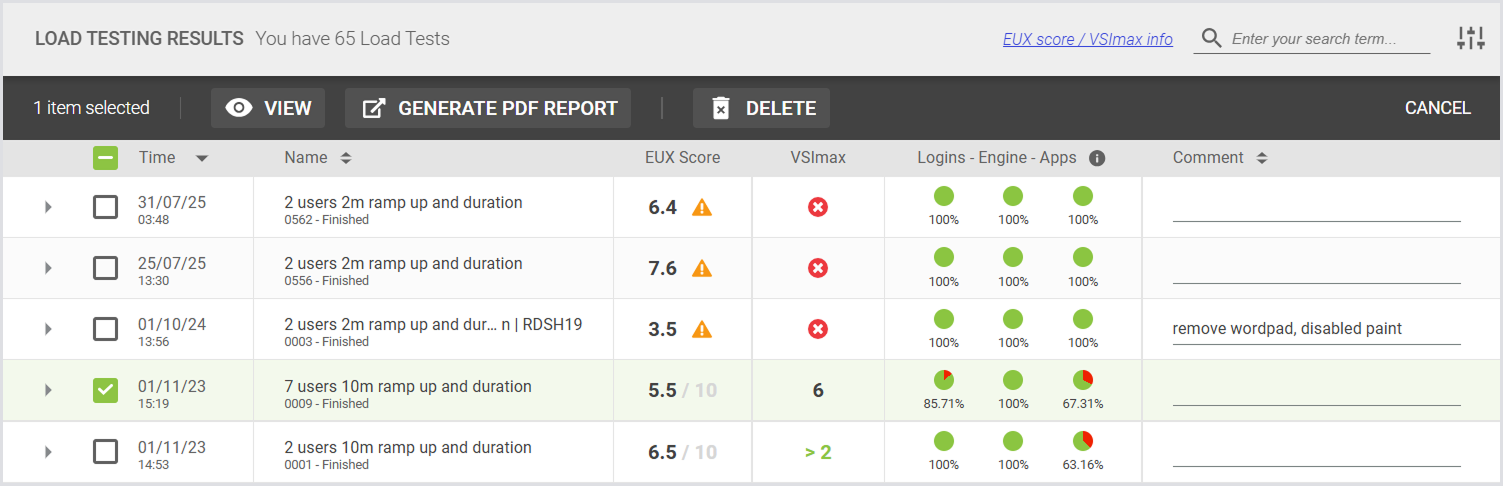This screenshot has height=486, width=1503.
Task: Click the 85.71% Logins pie indicator
Action: [944, 380]
